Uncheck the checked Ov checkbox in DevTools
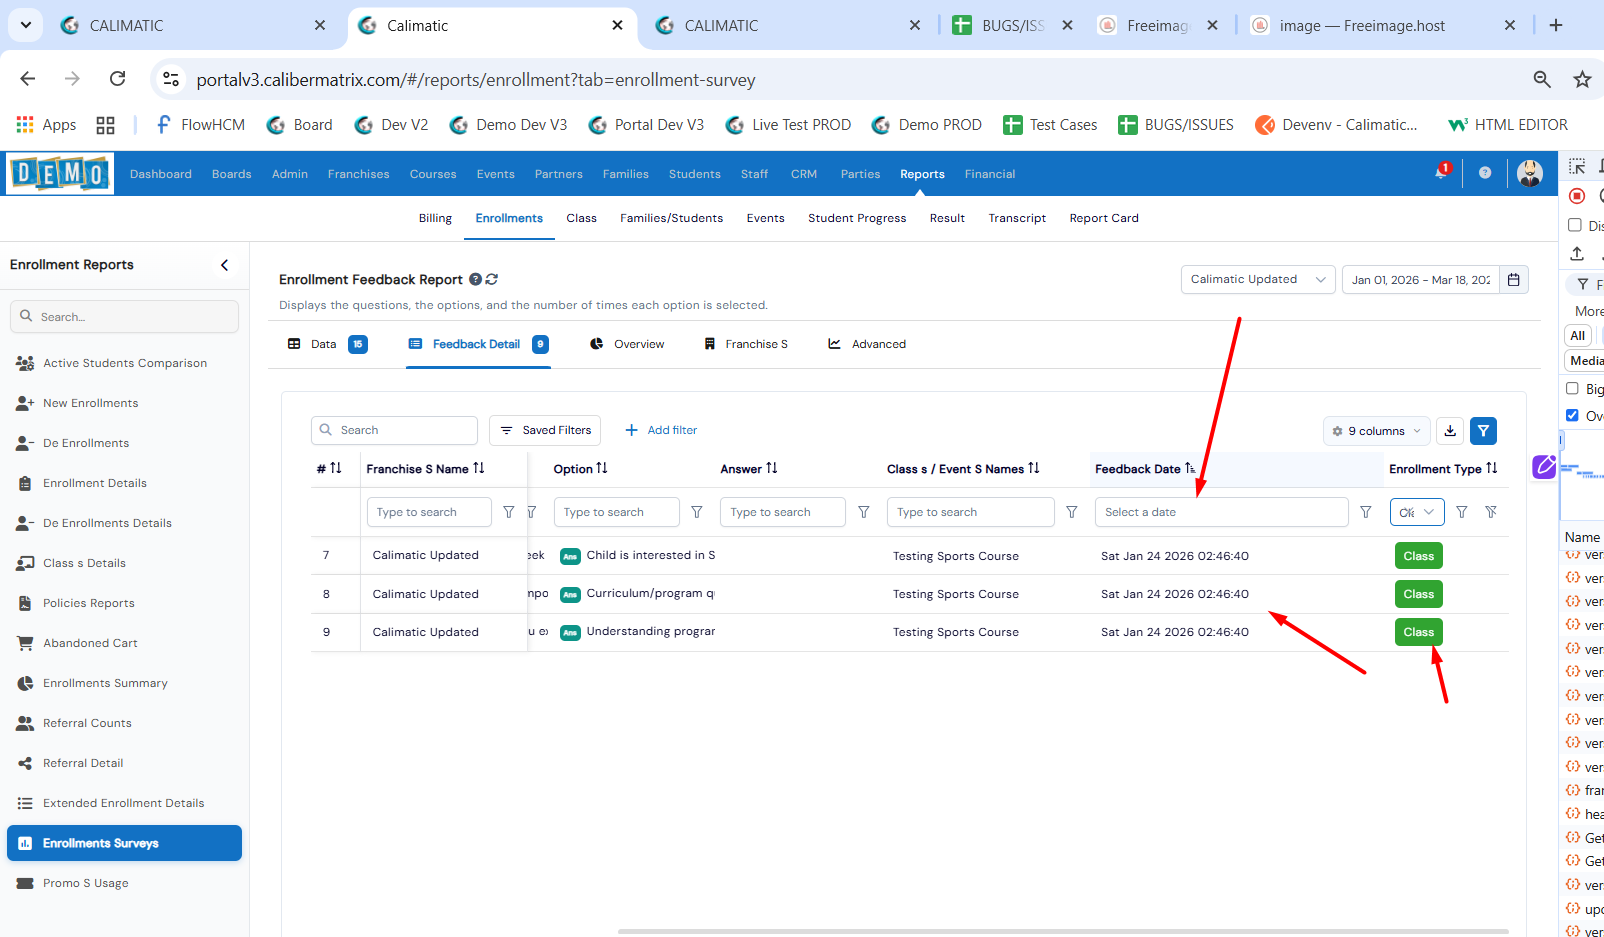 pos(1573,415)
